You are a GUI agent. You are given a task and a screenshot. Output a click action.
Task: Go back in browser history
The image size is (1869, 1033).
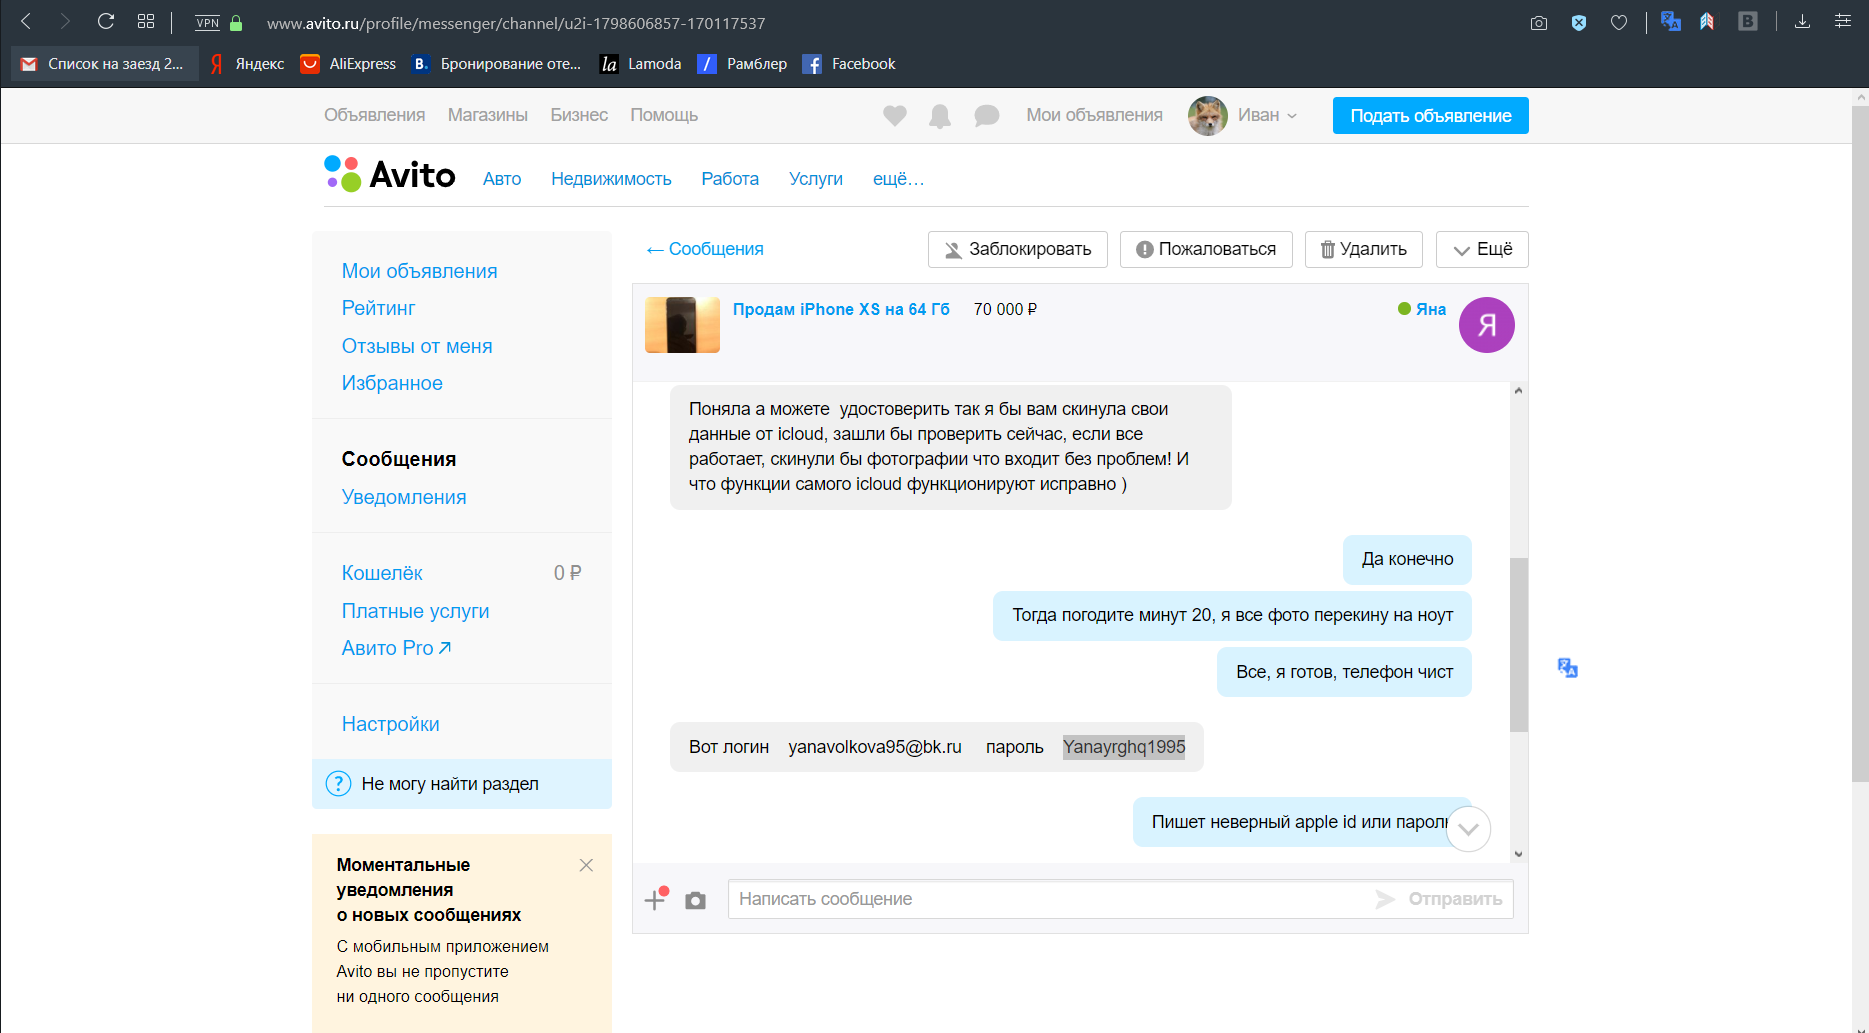26,21
